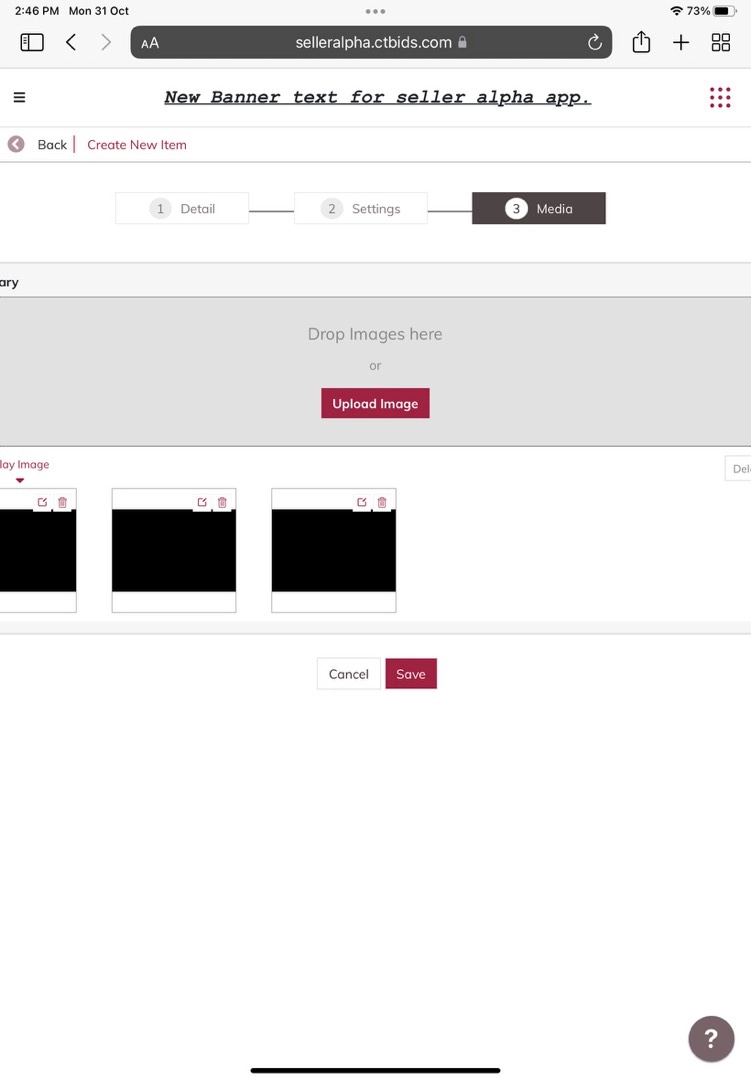Open the hamburger menu
751x1080 pixels.
[x=19, y=97]
